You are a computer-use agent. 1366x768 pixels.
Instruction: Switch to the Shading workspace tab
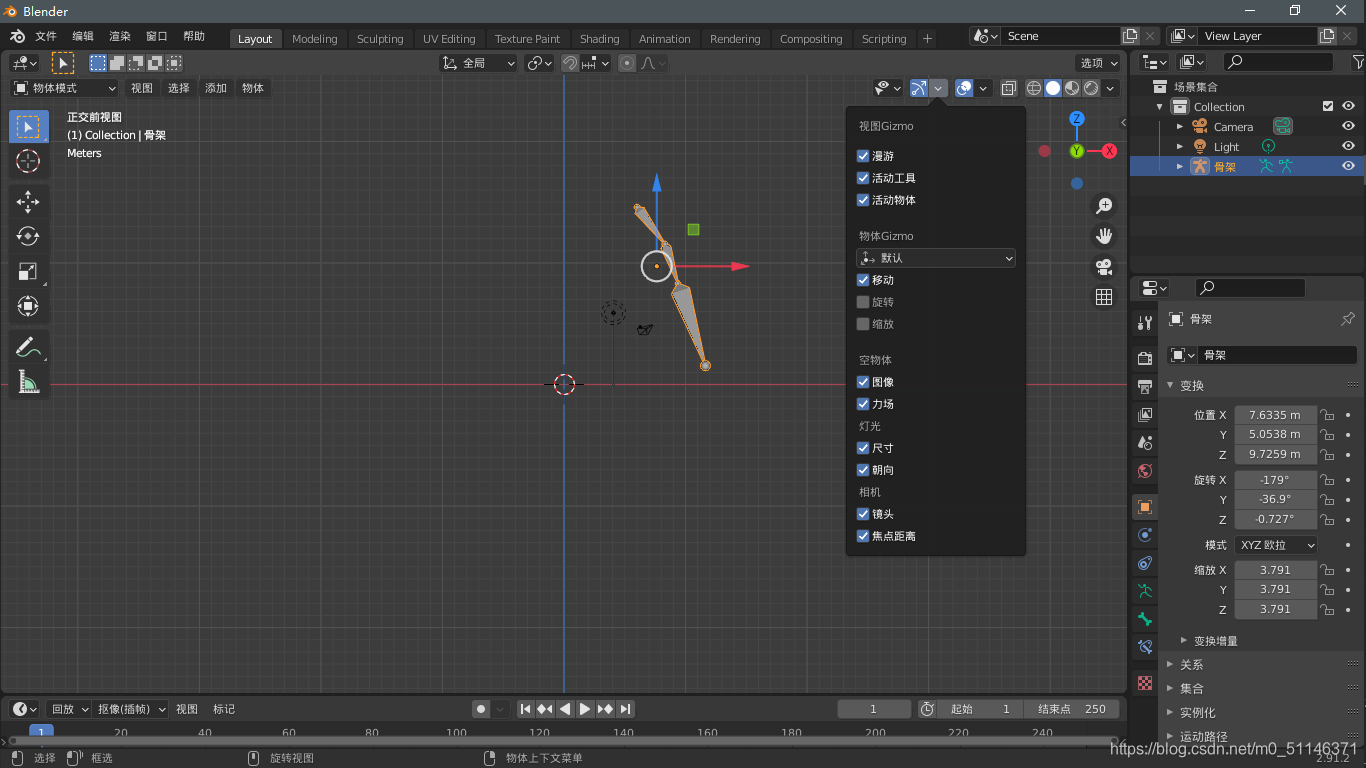[599, 39]
